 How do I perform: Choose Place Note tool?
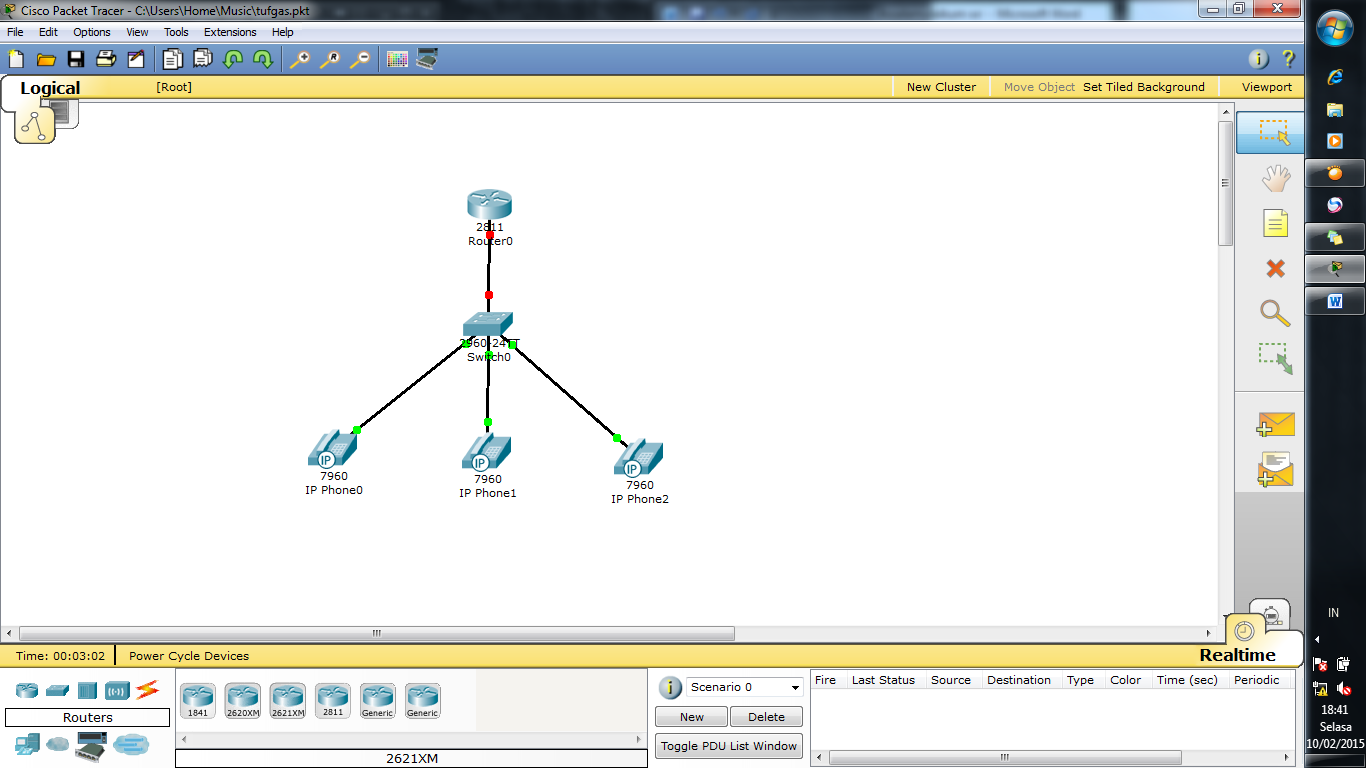(1275, 223)
